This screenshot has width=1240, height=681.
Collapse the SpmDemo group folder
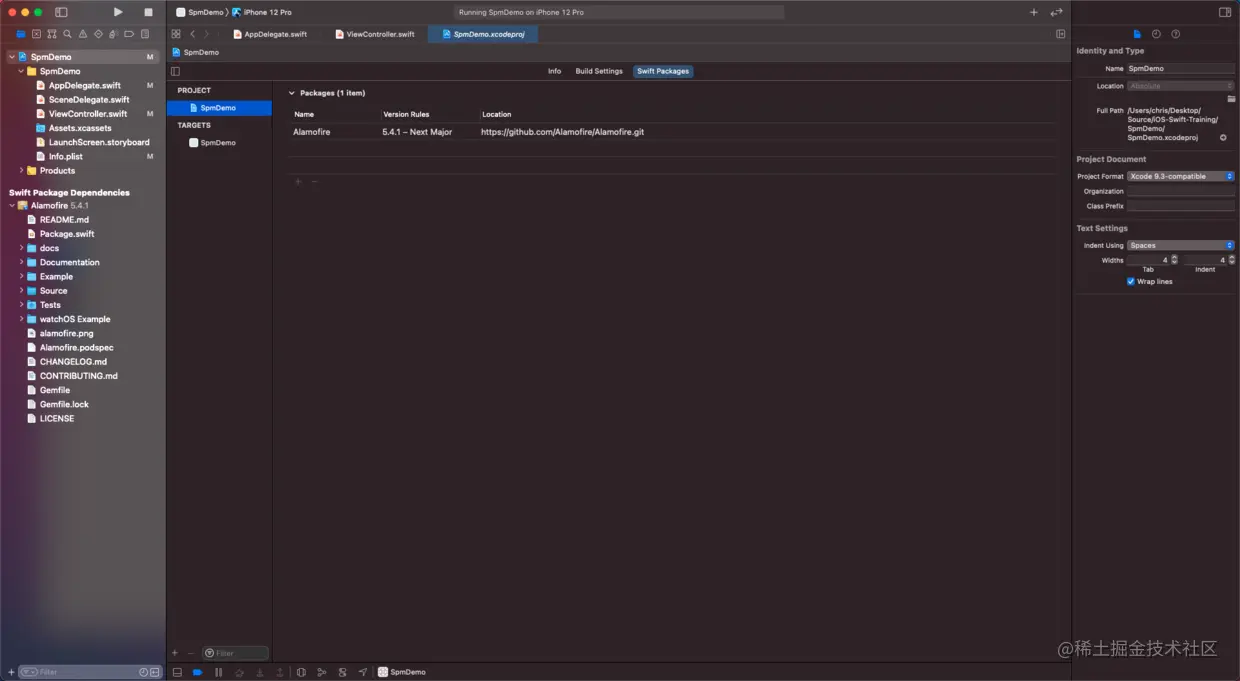[x=21, y=71]
